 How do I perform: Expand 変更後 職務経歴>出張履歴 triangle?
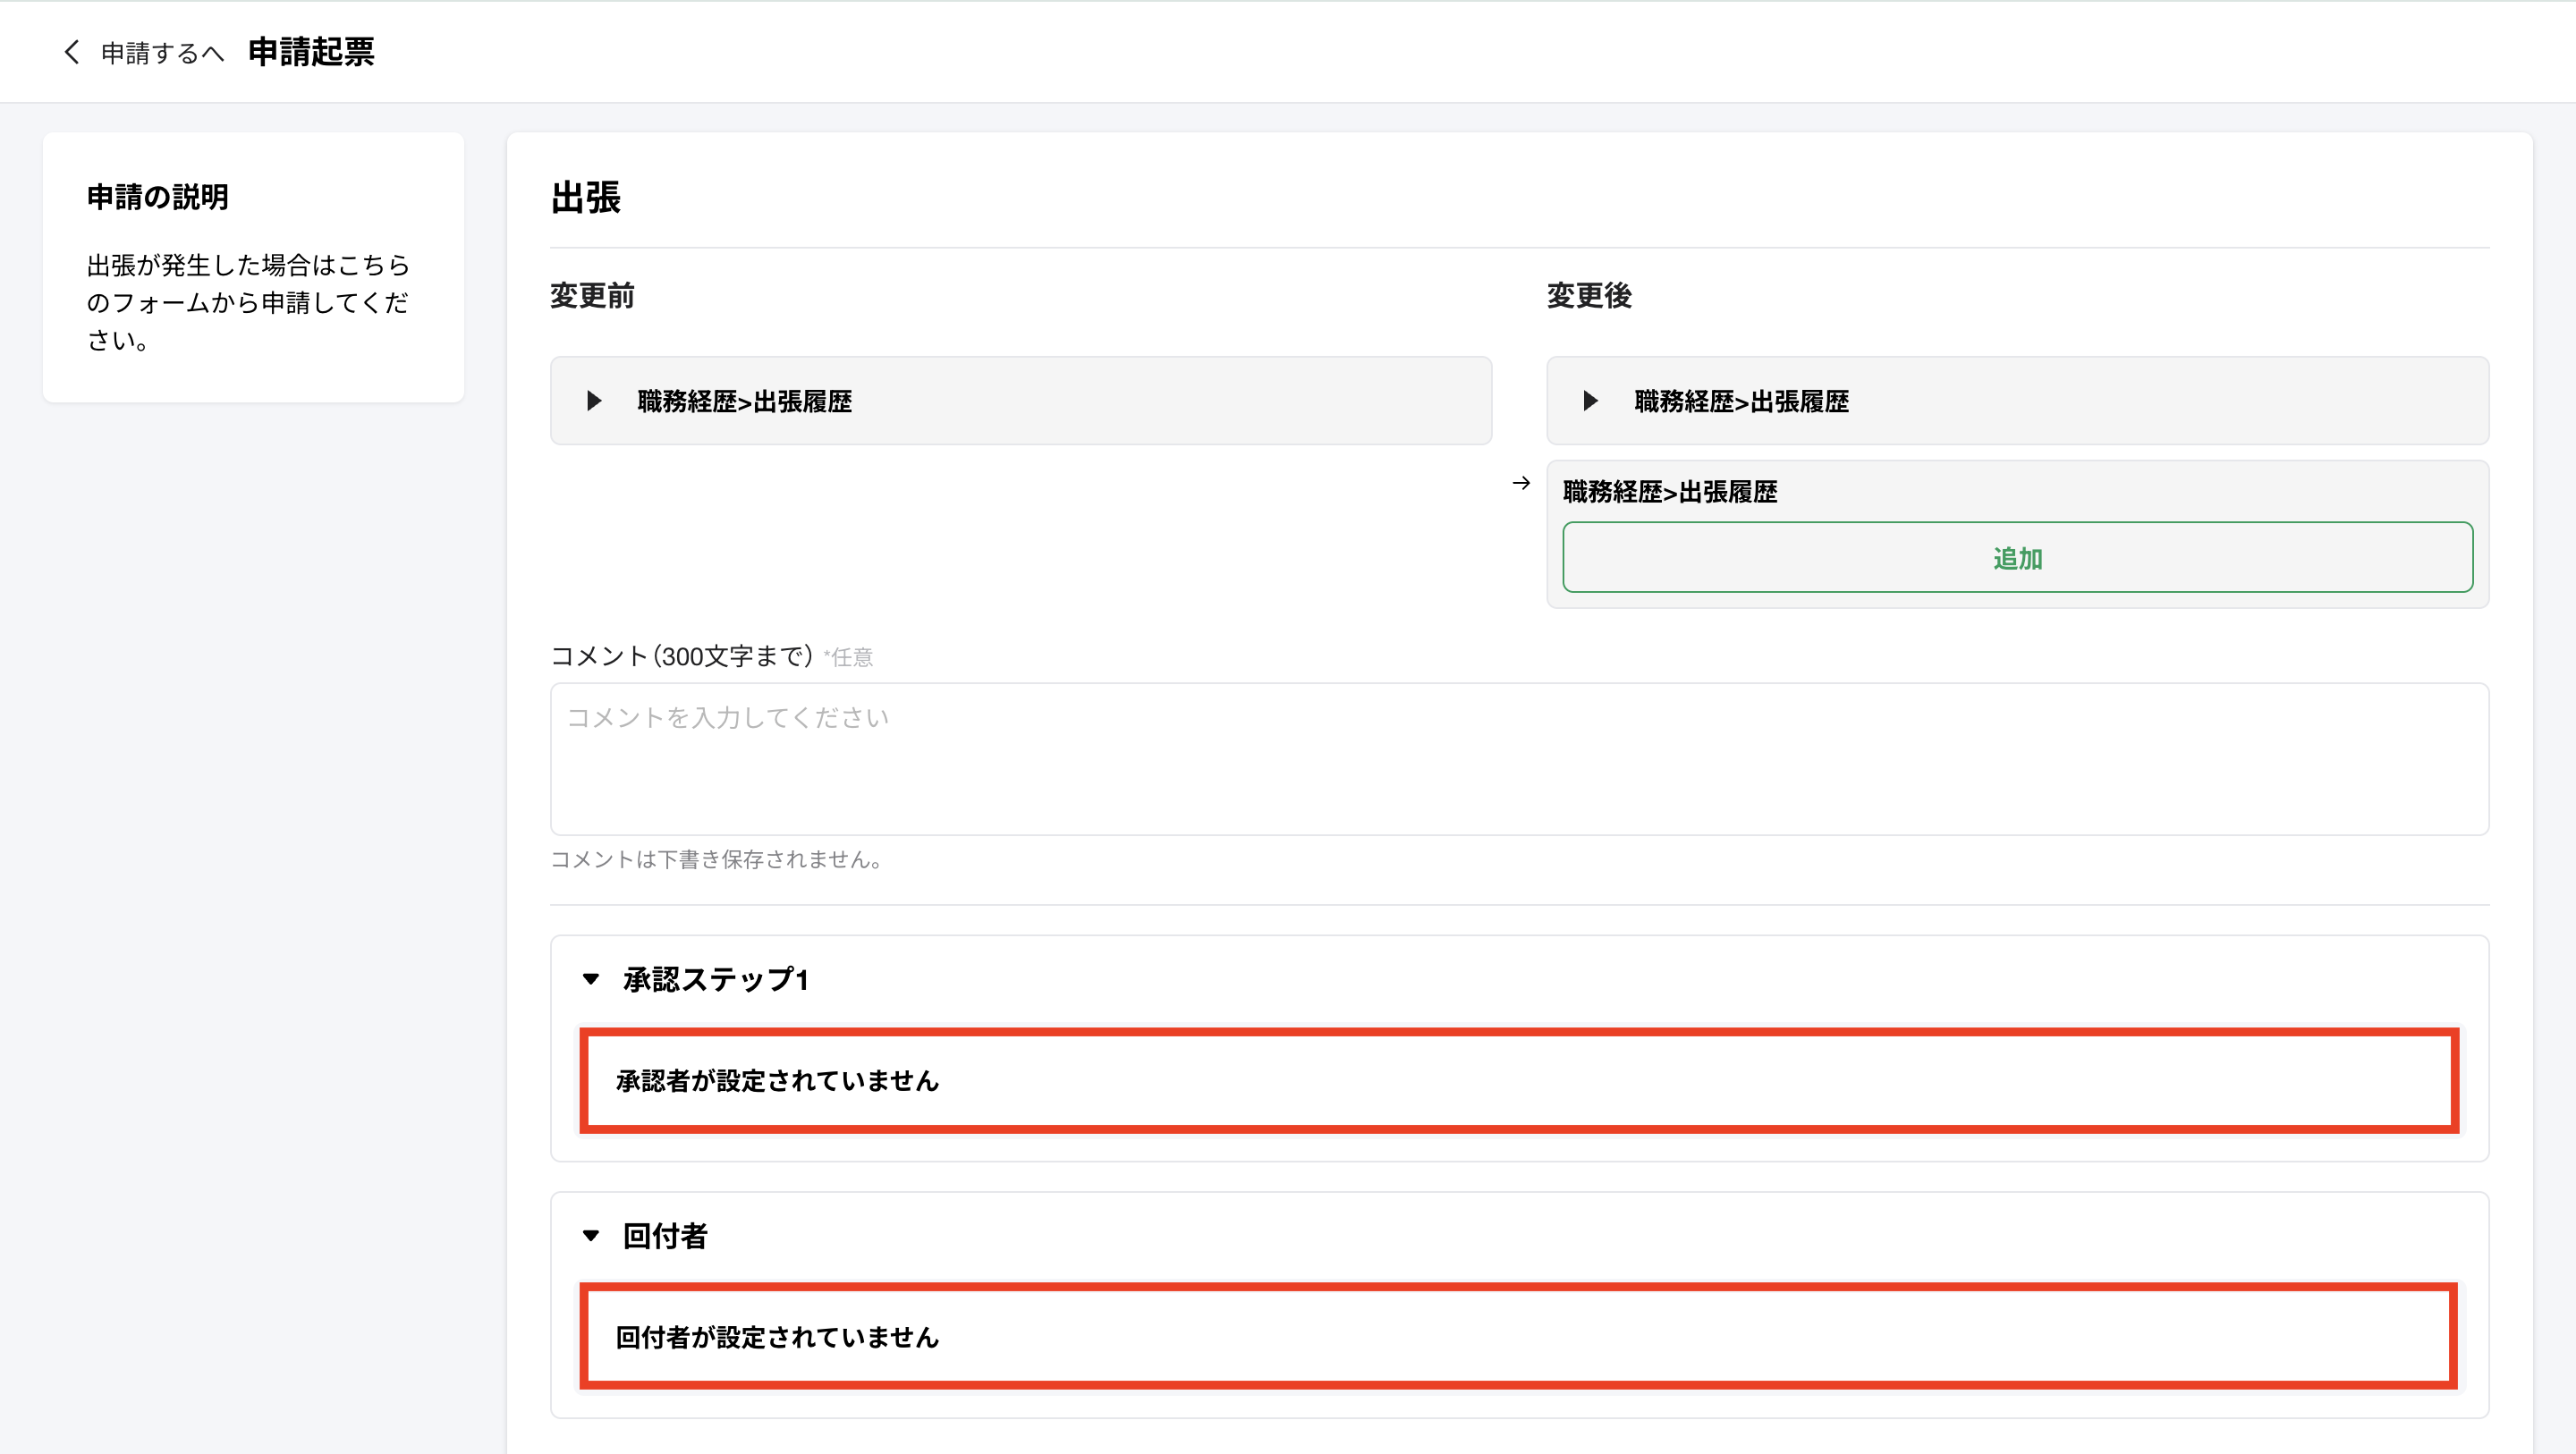[x=1590, y=401]
